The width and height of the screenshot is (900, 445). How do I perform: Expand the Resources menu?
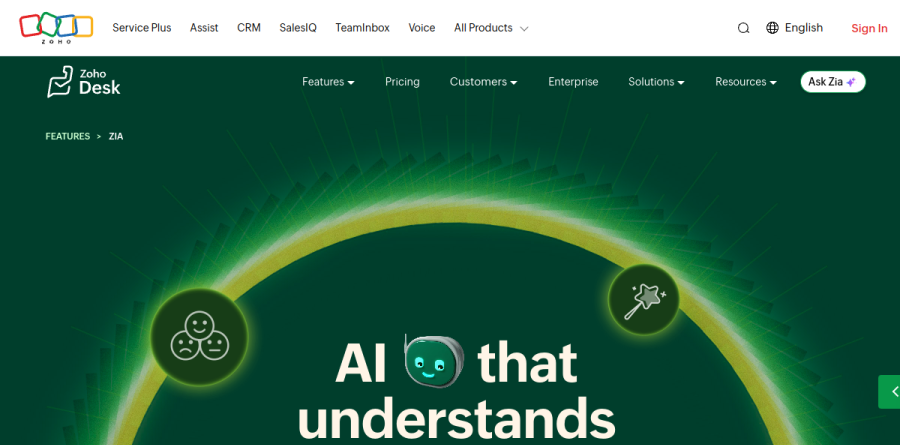click(746, 82)
